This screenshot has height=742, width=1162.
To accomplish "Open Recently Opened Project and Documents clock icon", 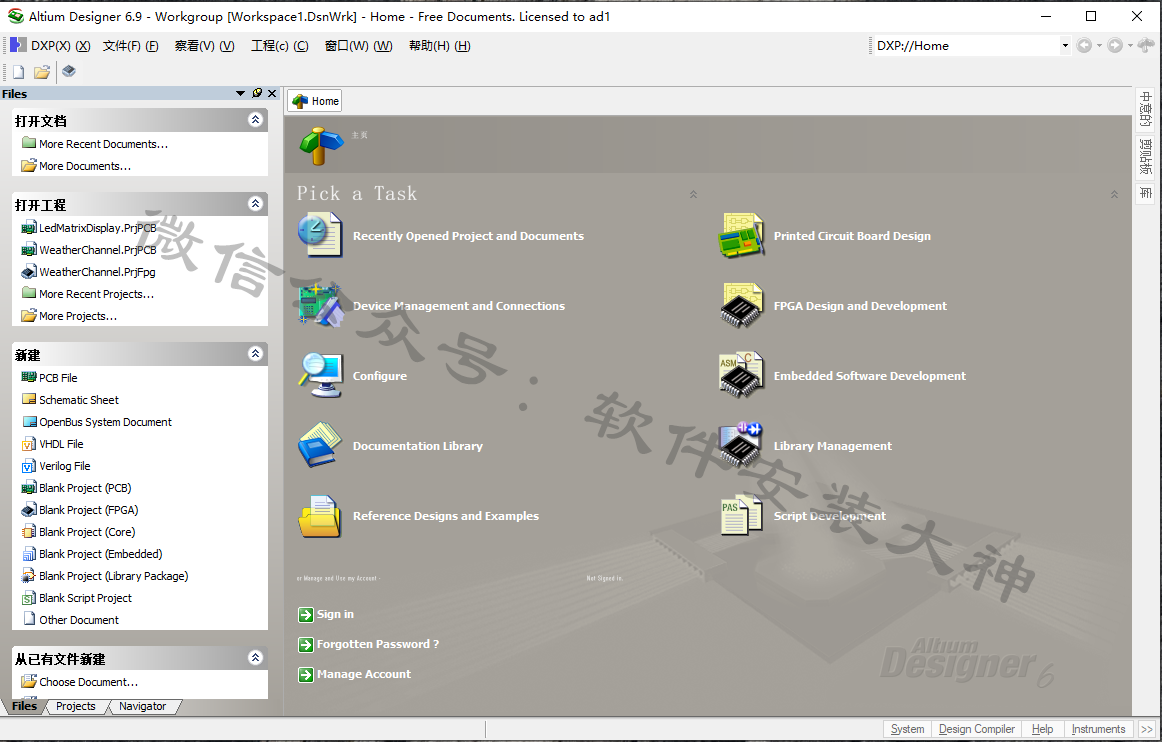I will (320, 235).
